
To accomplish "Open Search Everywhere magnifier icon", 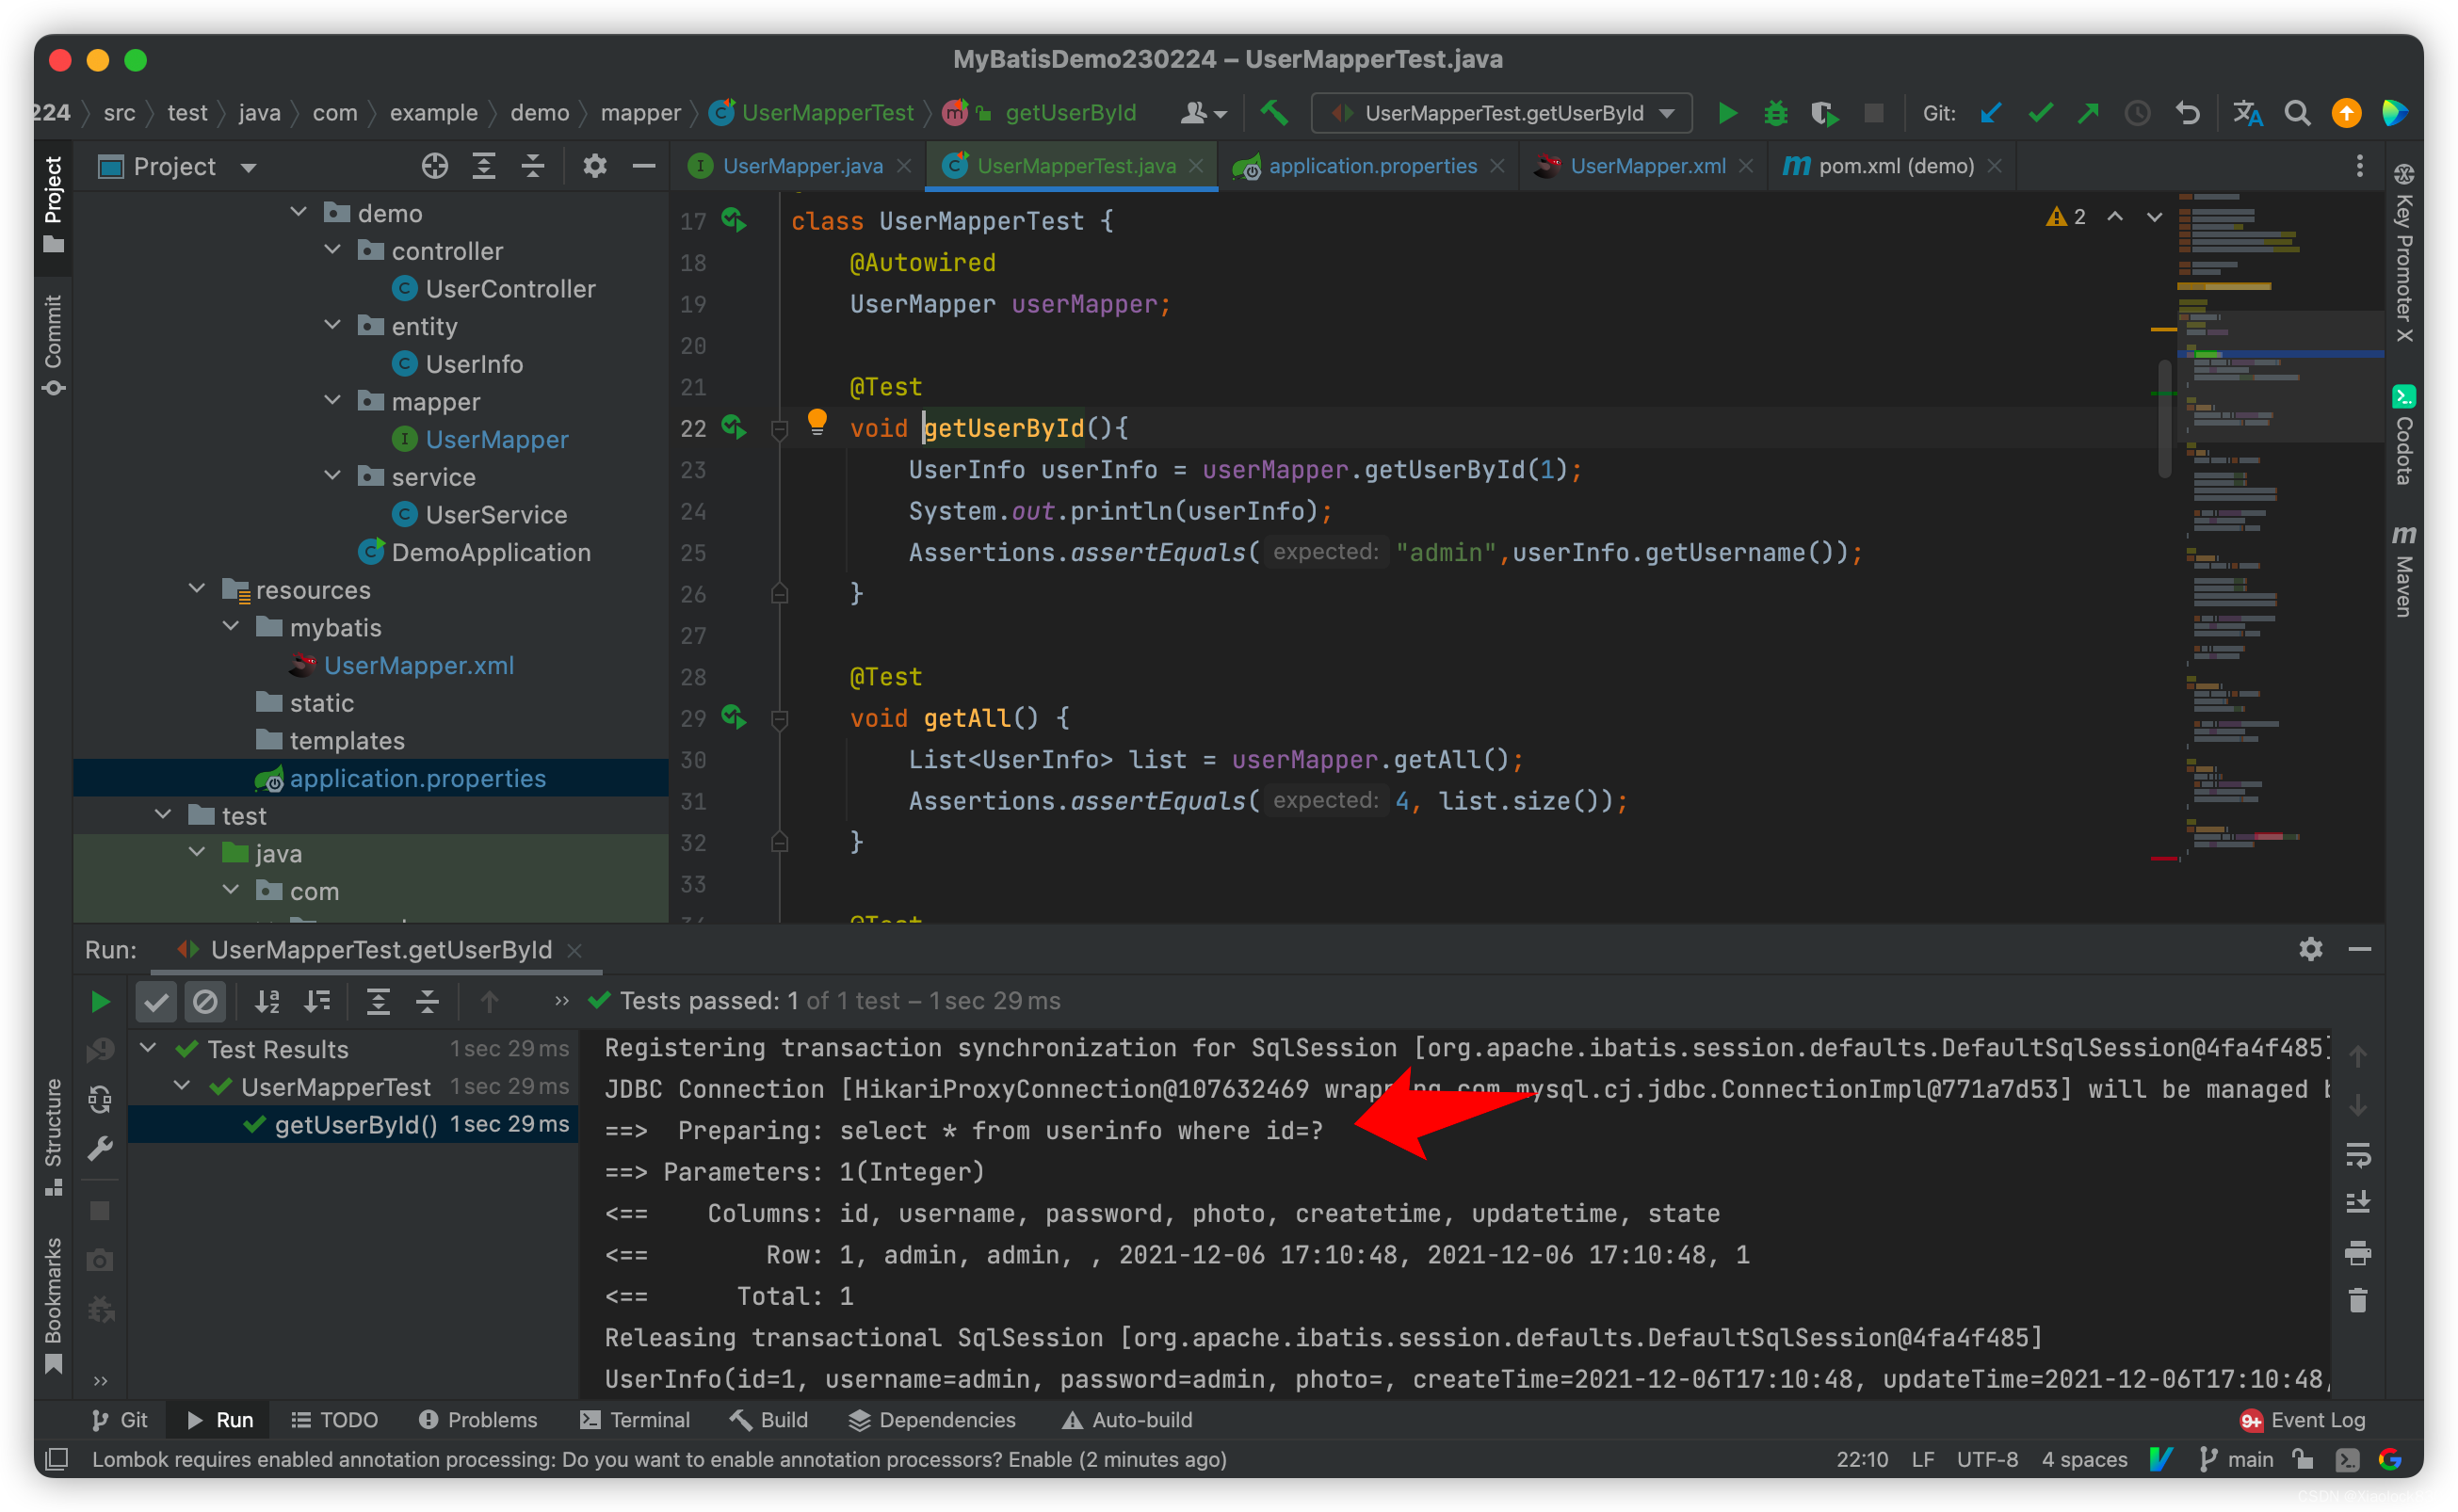I will pos(2297,113).
